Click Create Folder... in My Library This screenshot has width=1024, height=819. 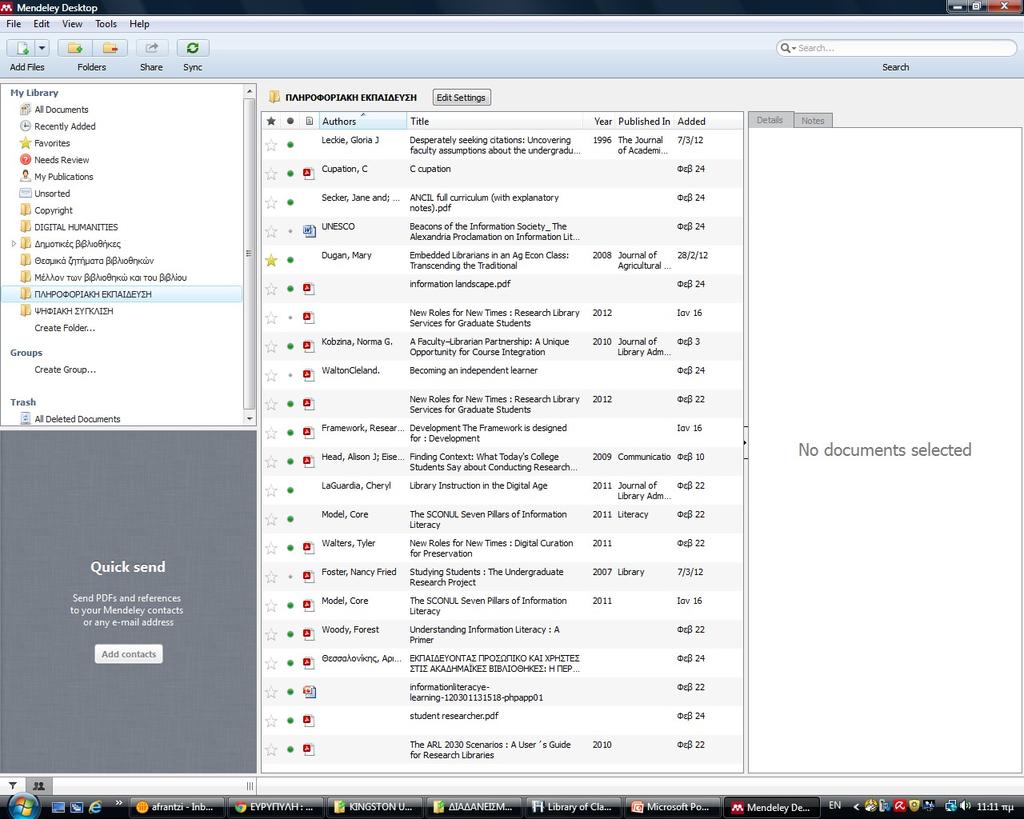[65, 328]
